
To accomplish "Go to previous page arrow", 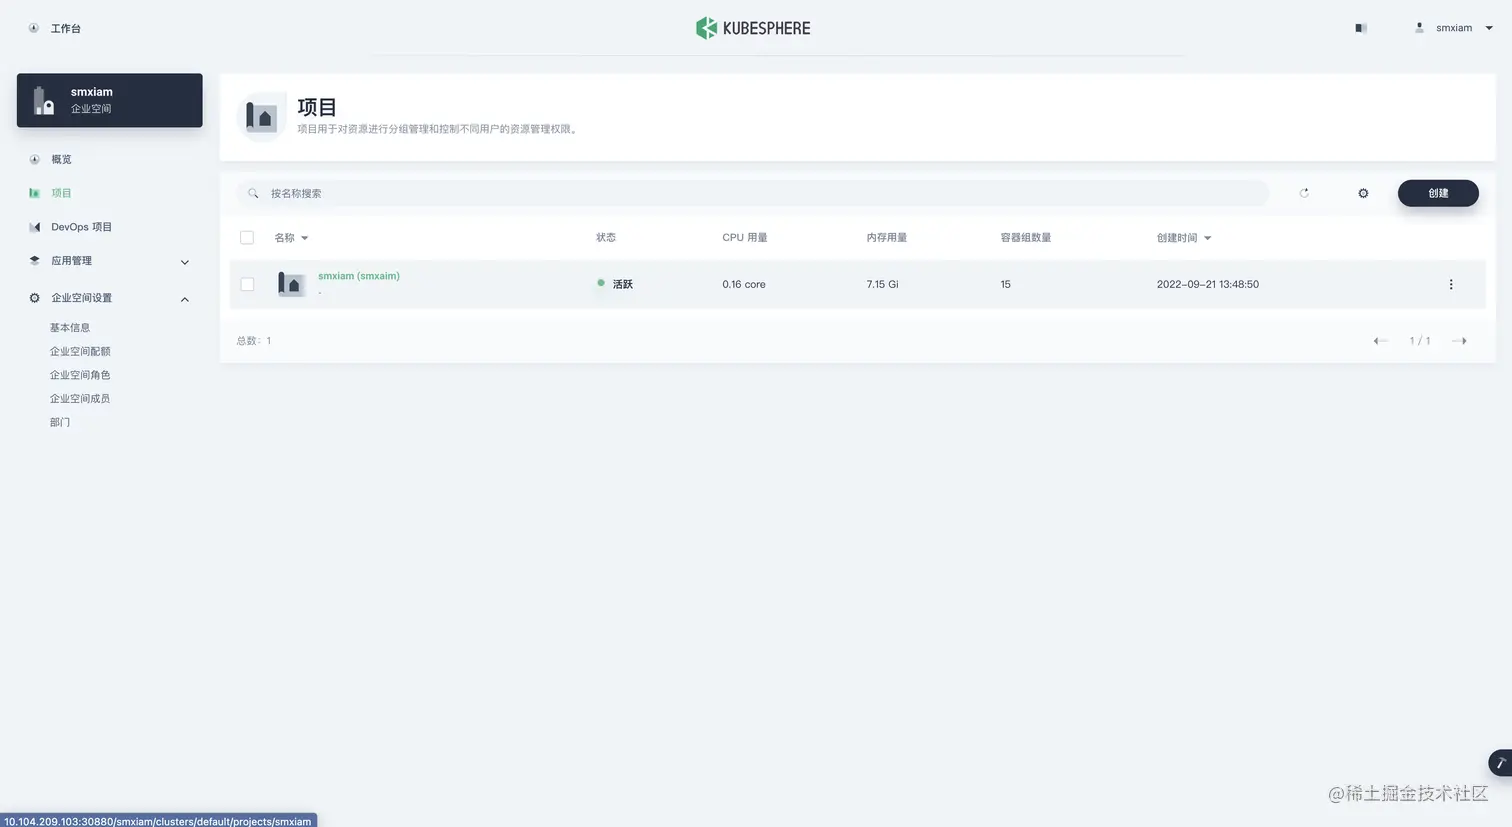I will (x=1380, y=341).
